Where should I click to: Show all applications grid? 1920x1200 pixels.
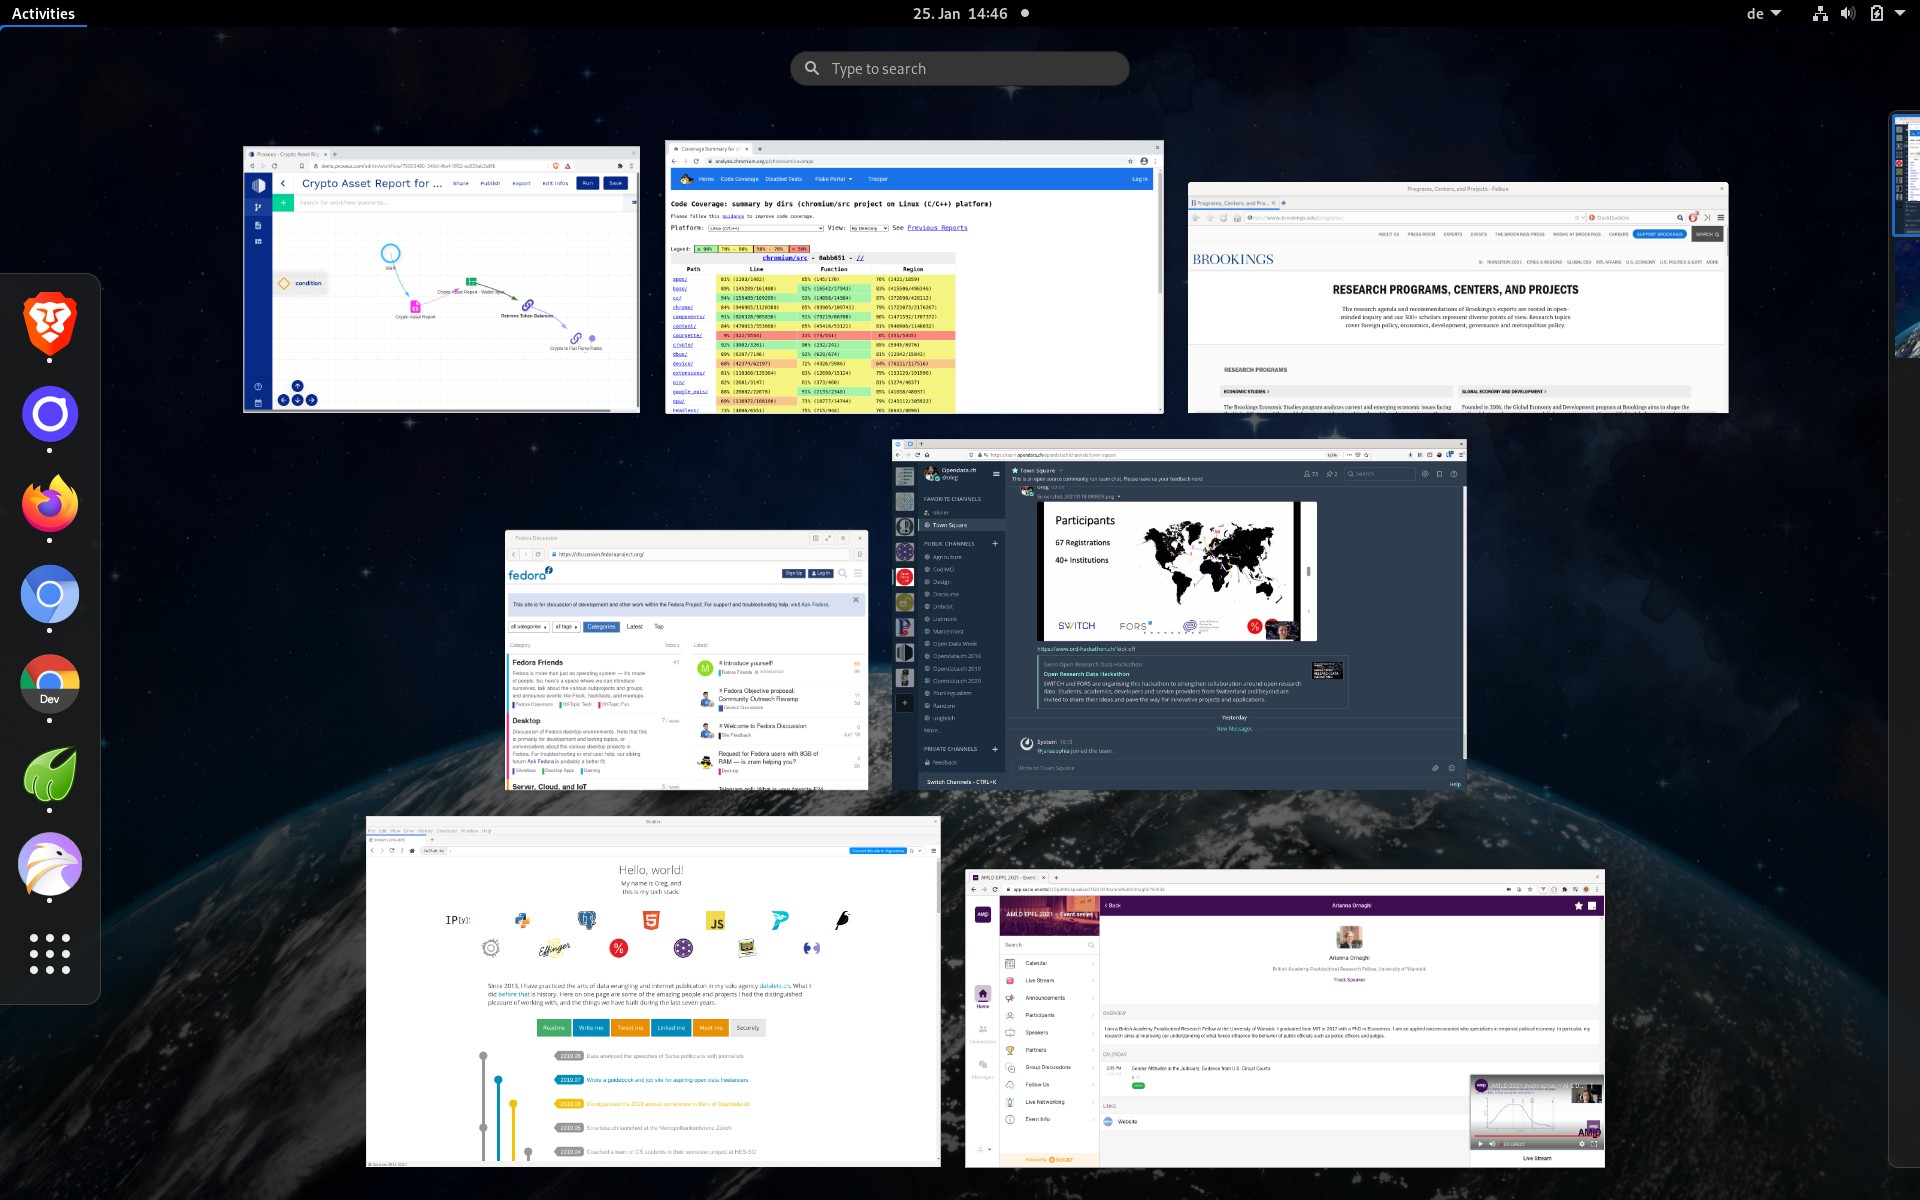click(x=50, y=954)
